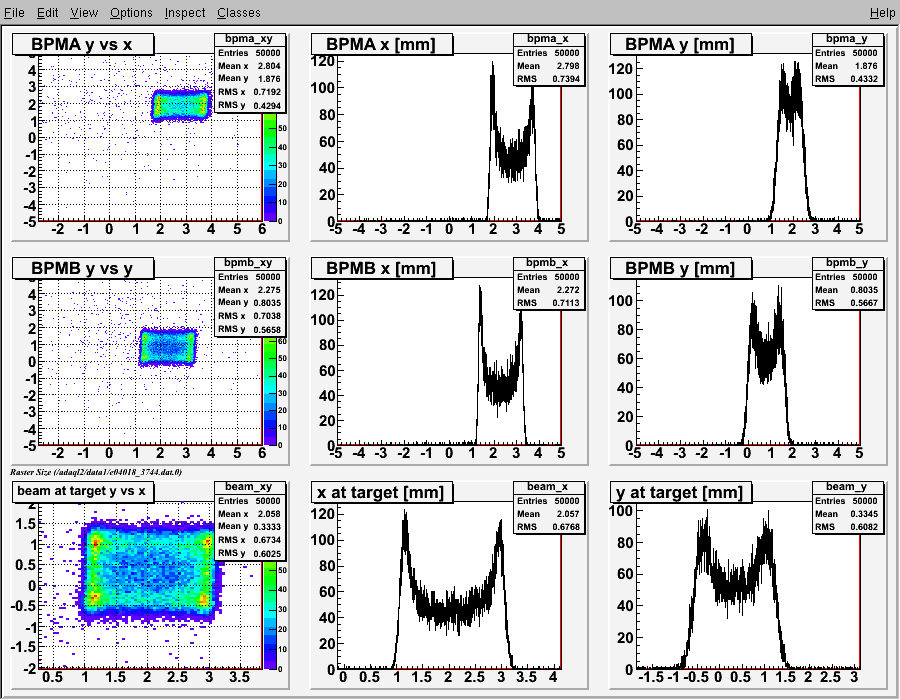Click "Mean 0.8035" in the bpmb_y box
This screenshot has width=900, height=700.
click(847, 290)
